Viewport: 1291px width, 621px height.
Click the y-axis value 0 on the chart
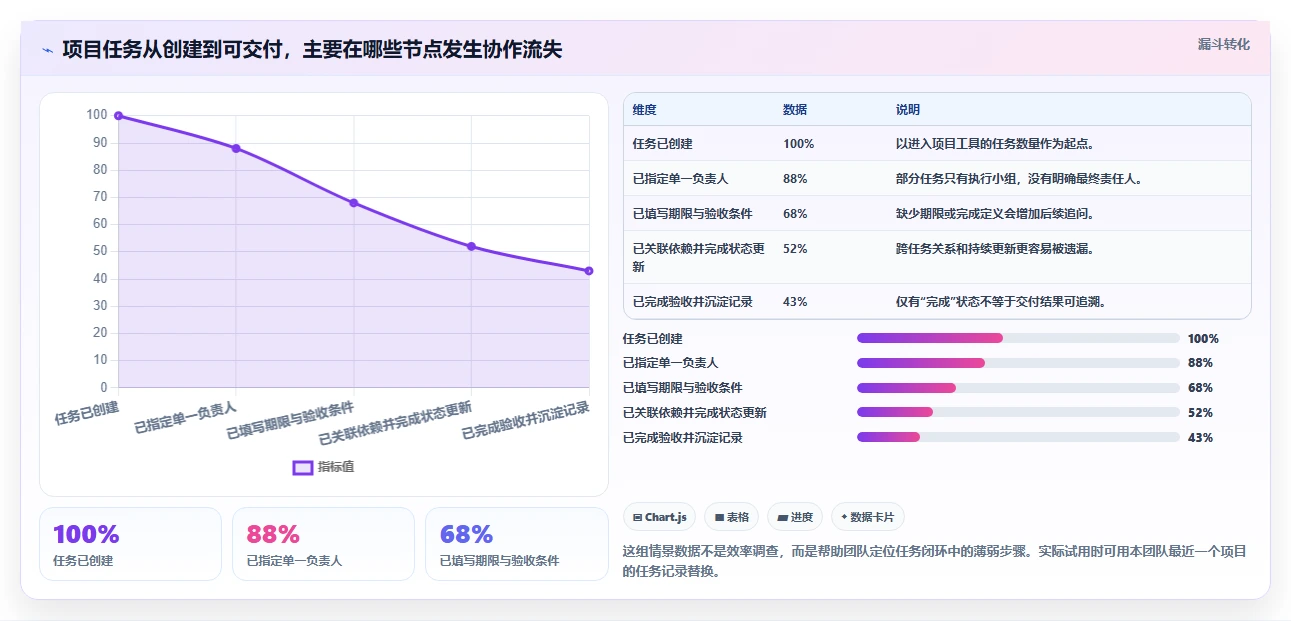(x=103, y=387)
